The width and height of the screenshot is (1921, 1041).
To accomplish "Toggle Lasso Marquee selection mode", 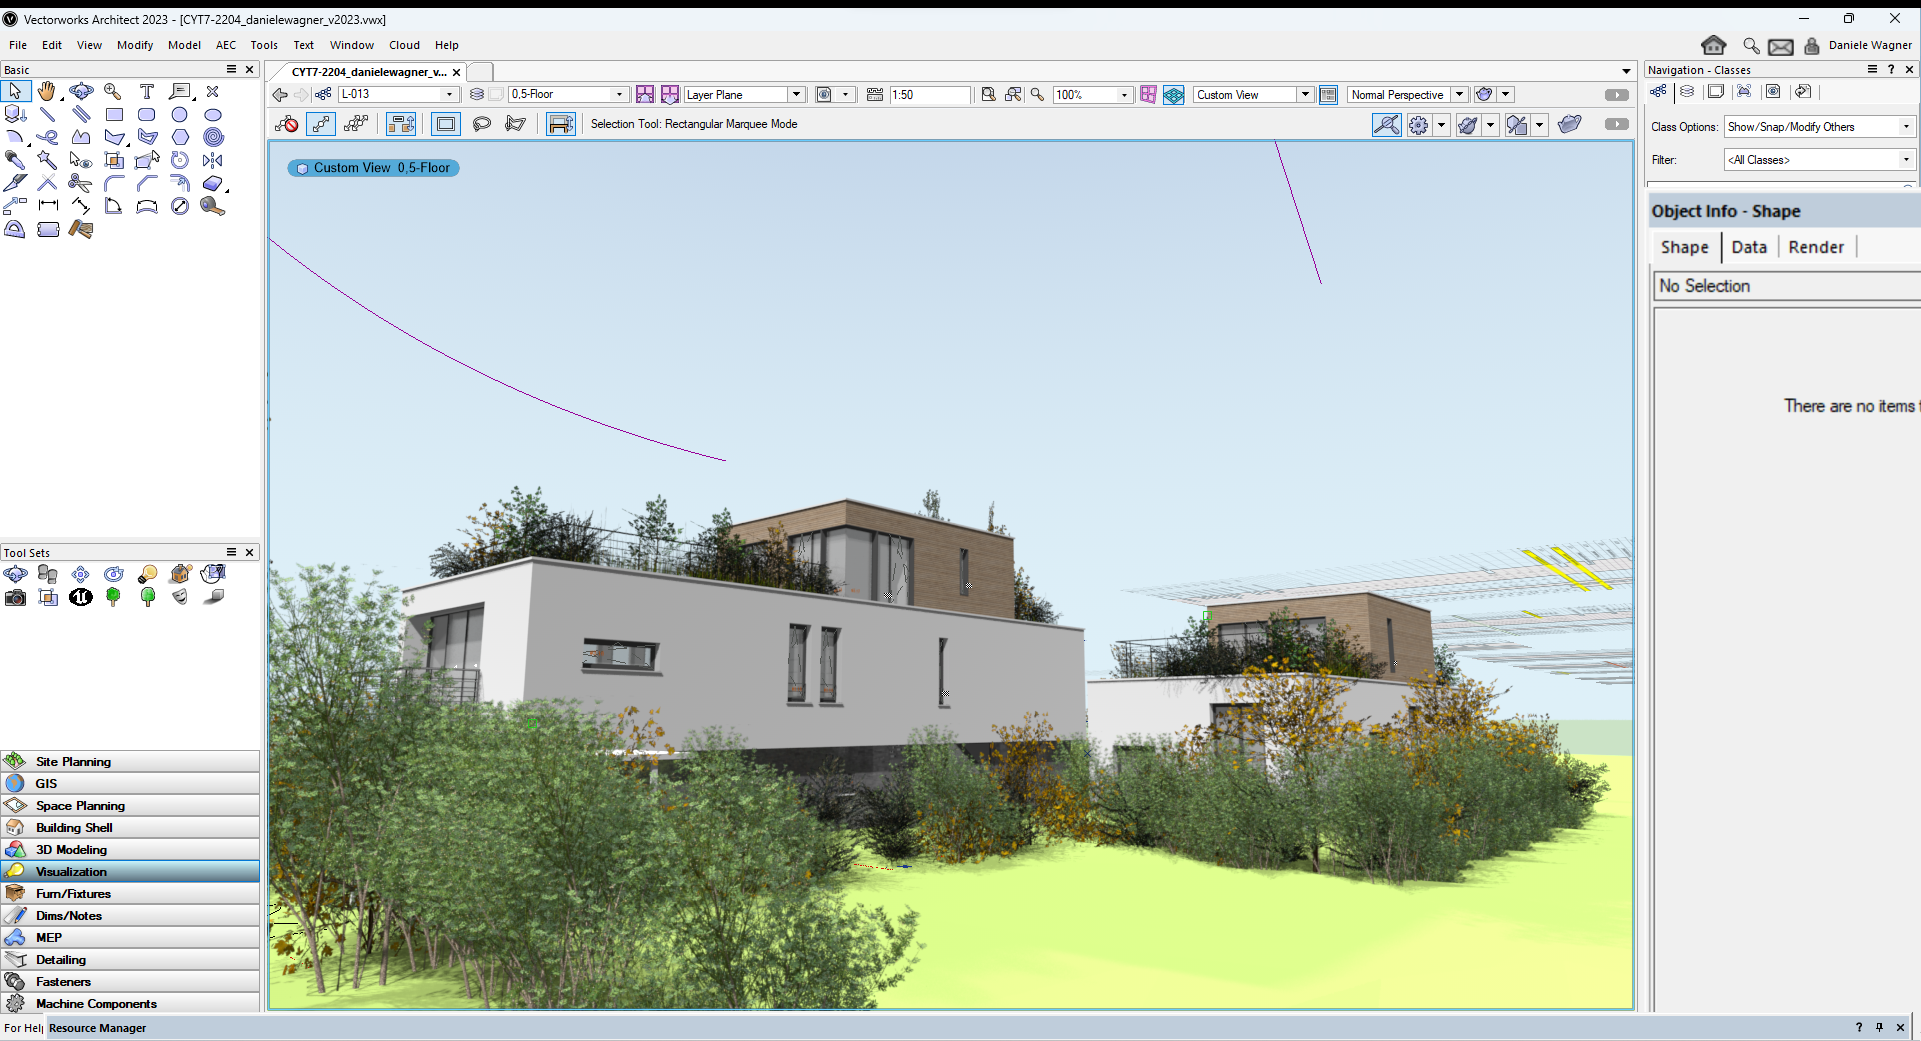I will point(482,124).
